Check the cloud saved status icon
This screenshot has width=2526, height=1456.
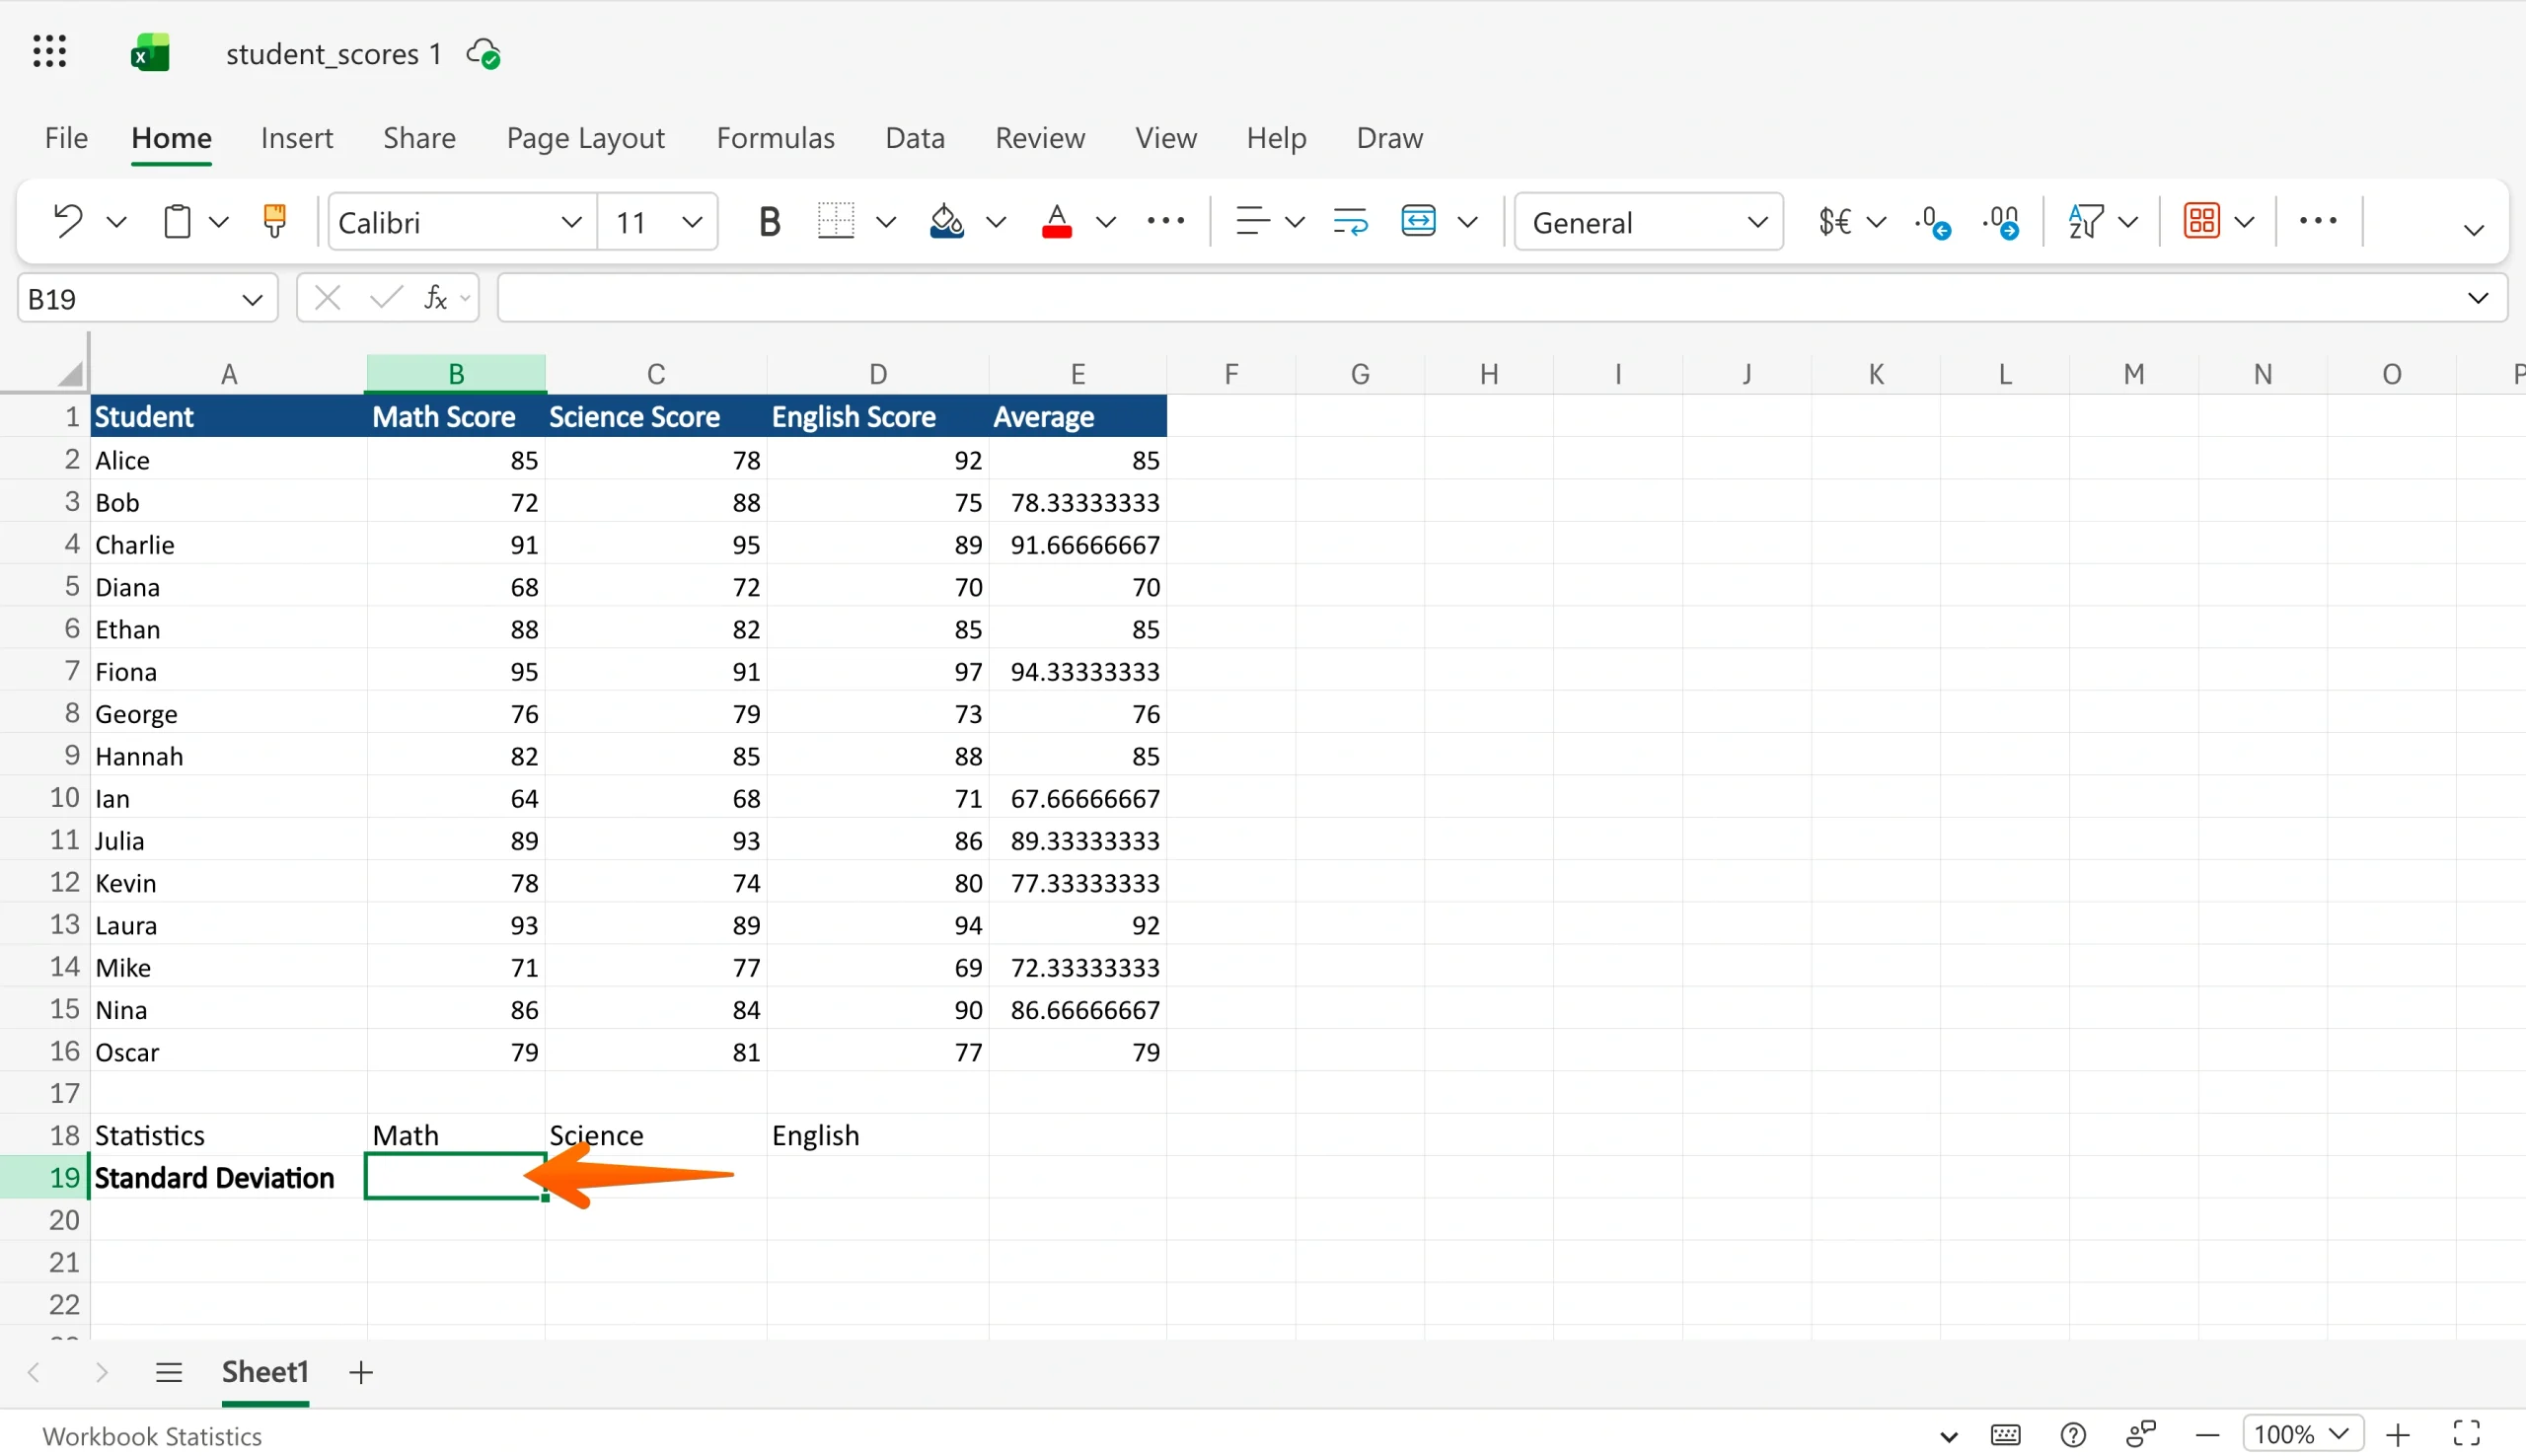(484, 53)
